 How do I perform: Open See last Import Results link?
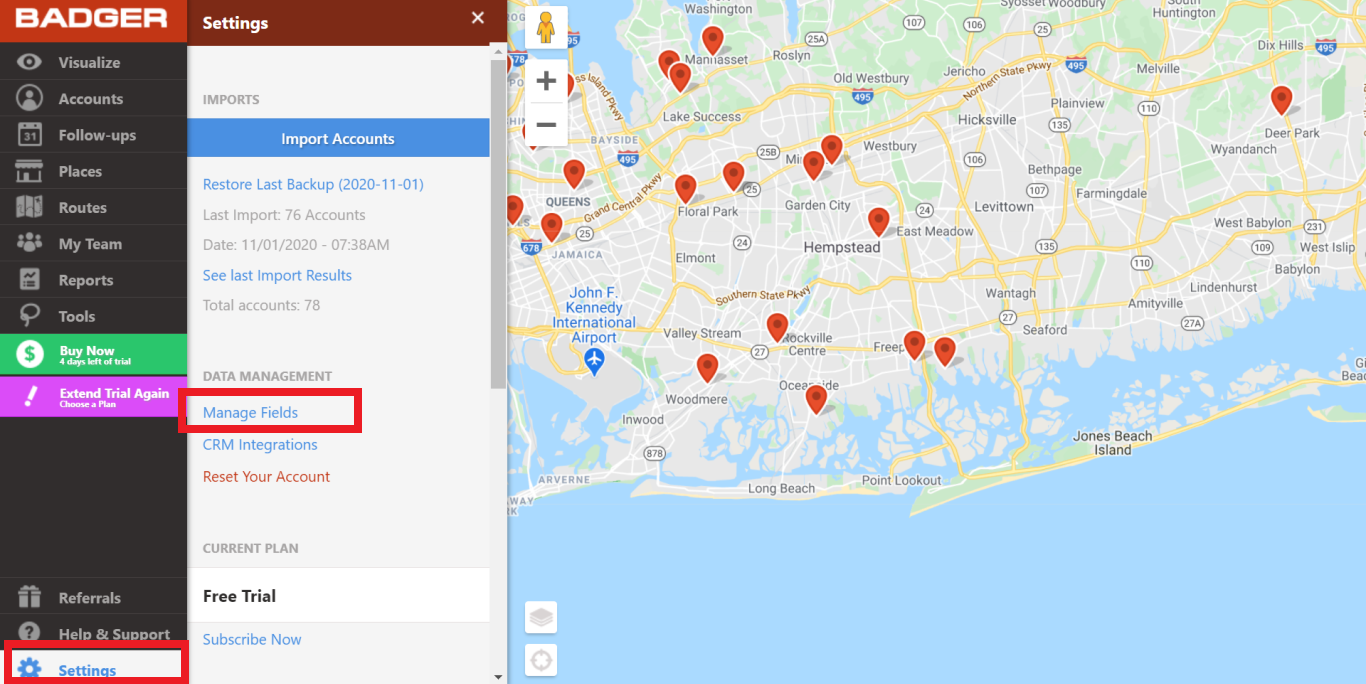coord(277,275)
